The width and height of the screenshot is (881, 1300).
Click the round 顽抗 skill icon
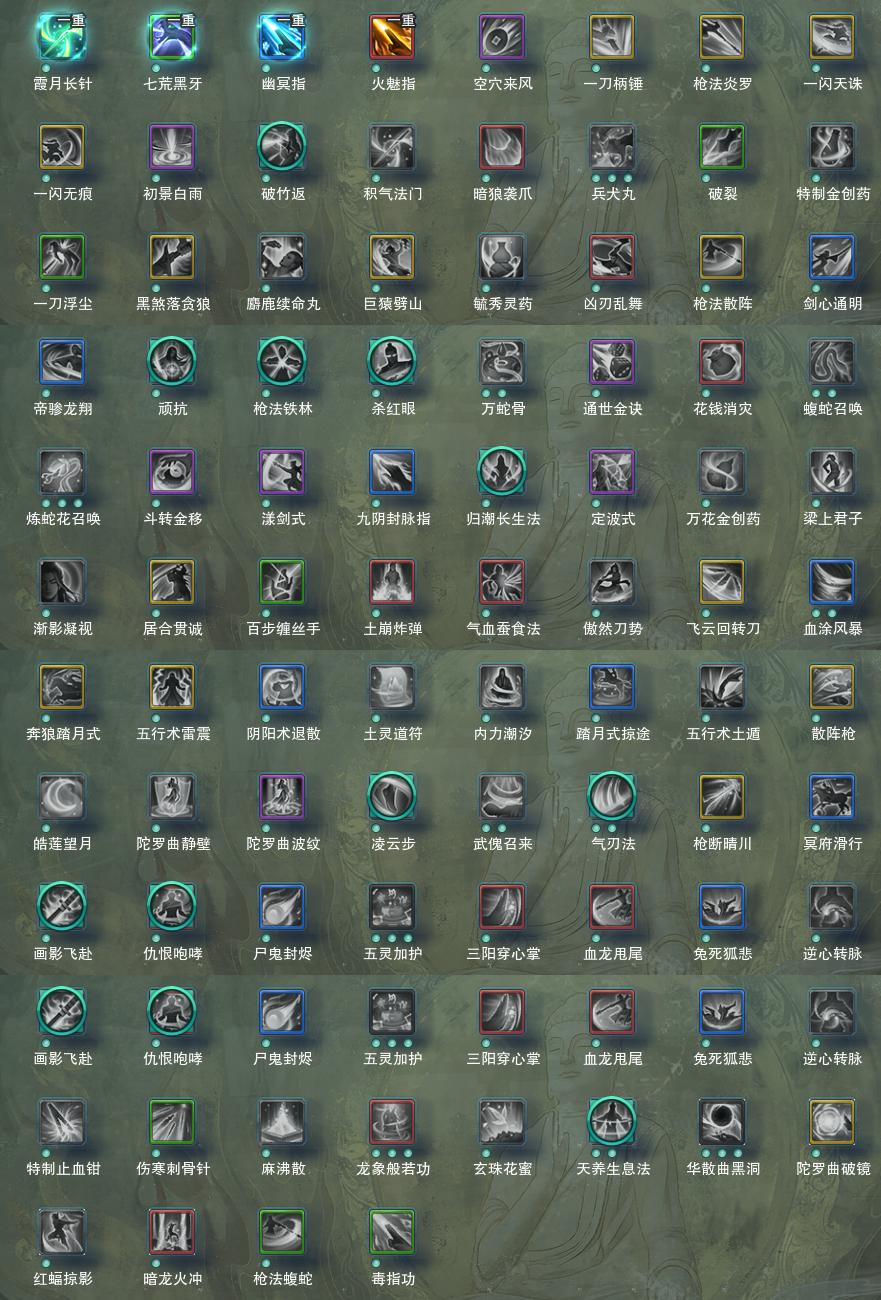(172, 362)
